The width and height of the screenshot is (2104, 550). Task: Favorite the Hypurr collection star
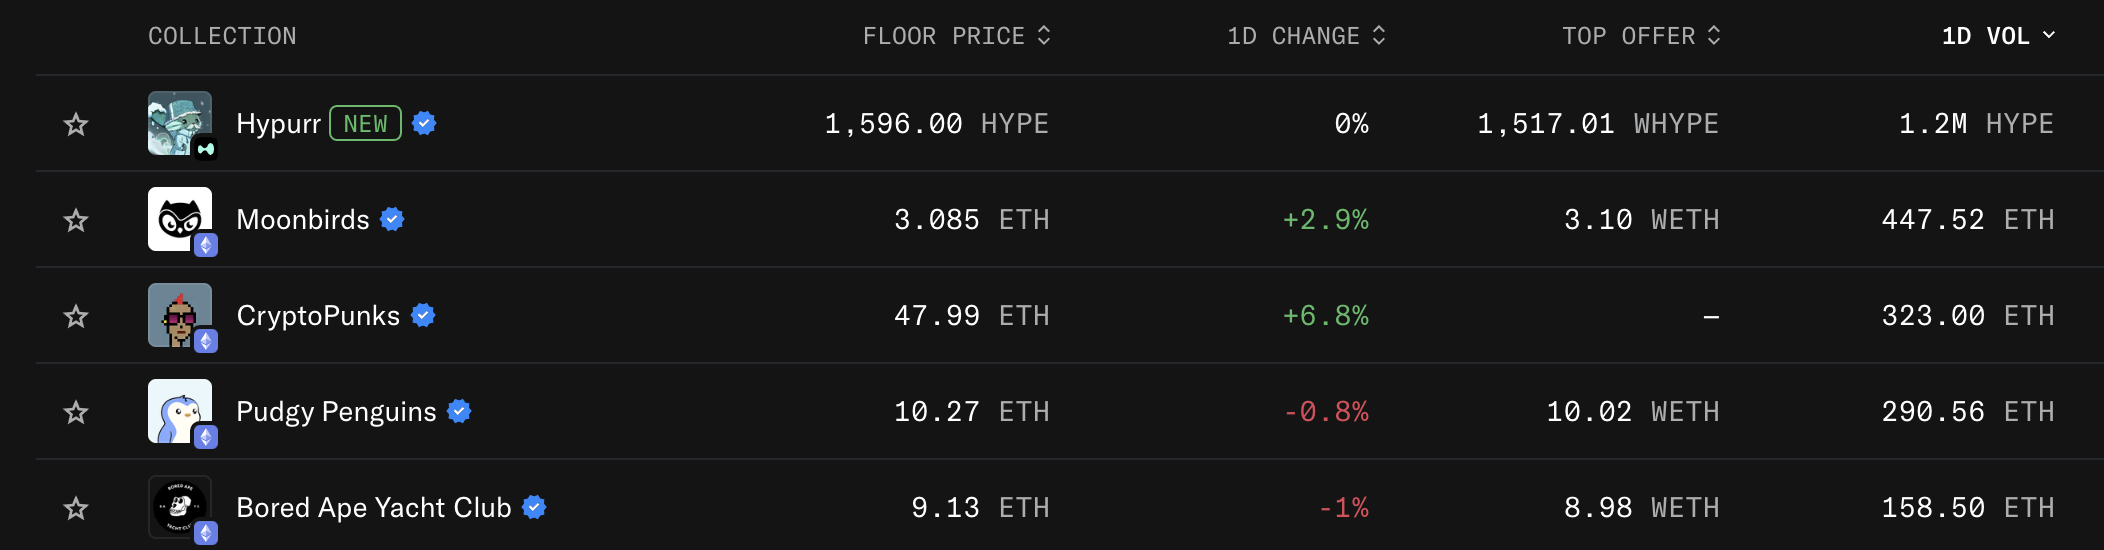76,124
